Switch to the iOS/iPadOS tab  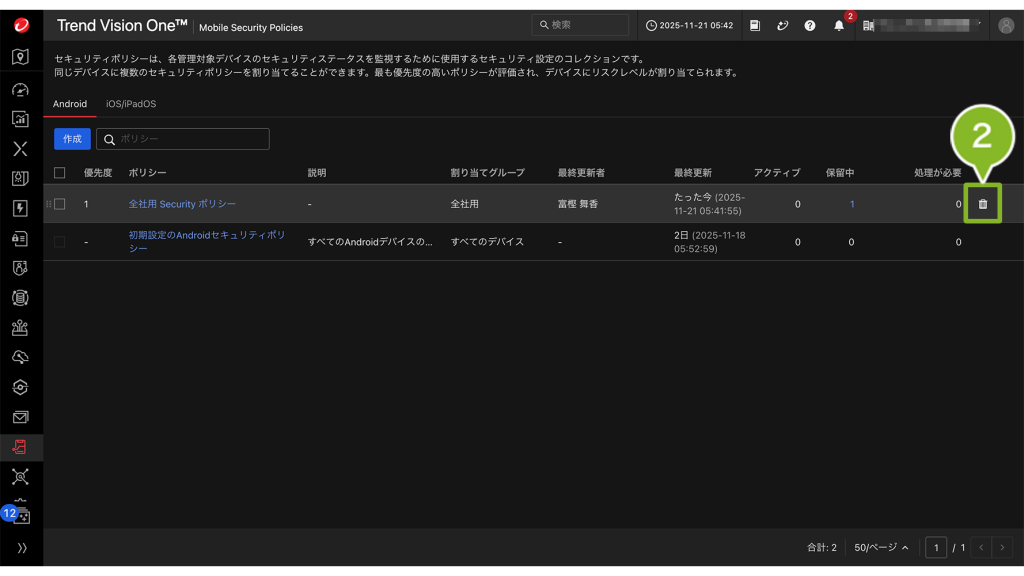(131, 104)
